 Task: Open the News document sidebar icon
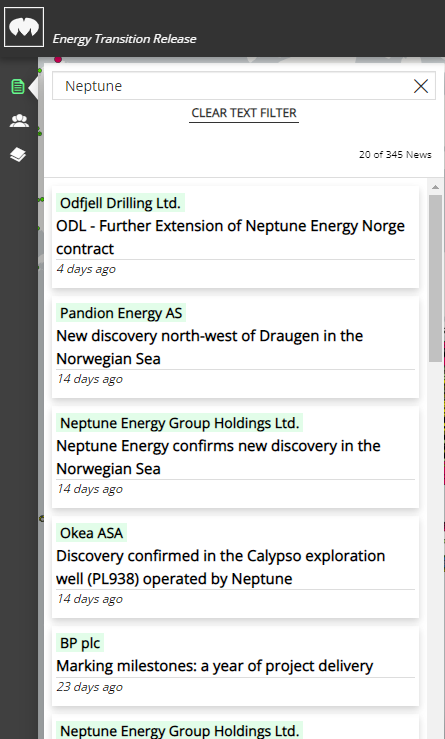18,87
